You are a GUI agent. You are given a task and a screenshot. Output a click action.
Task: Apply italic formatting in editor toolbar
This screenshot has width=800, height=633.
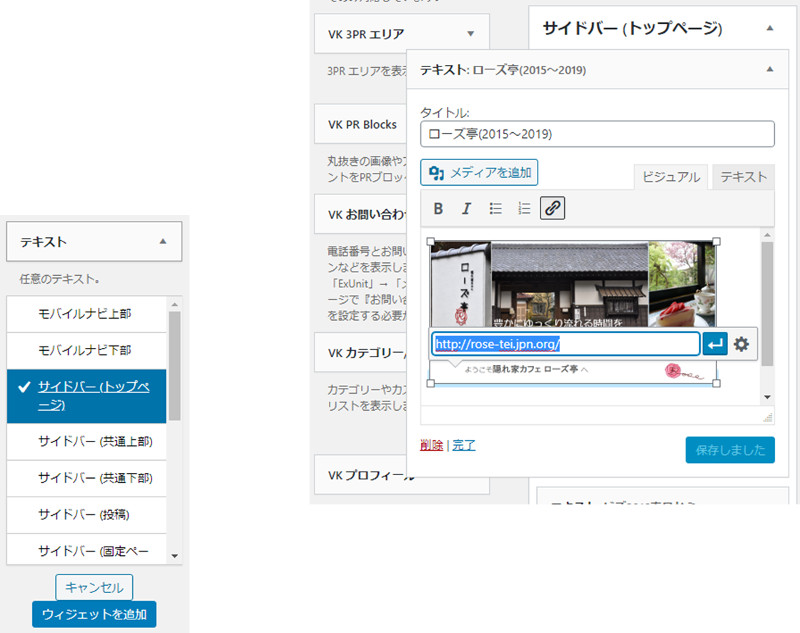click(466, 208)
